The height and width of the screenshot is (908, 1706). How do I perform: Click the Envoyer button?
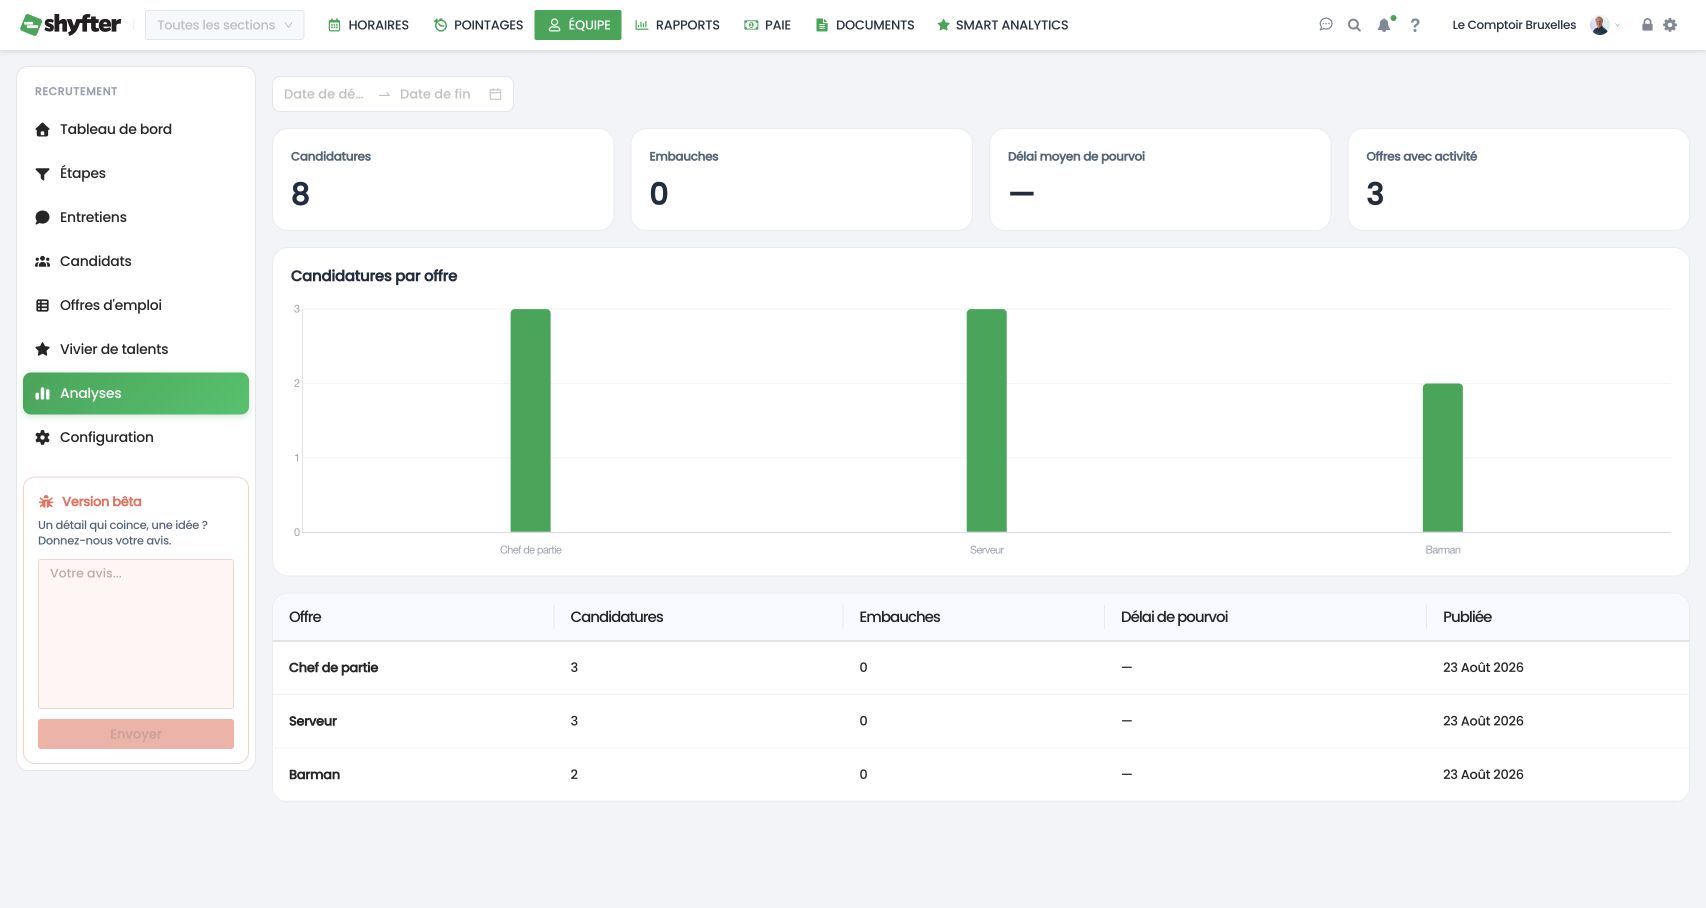point(136,734)
